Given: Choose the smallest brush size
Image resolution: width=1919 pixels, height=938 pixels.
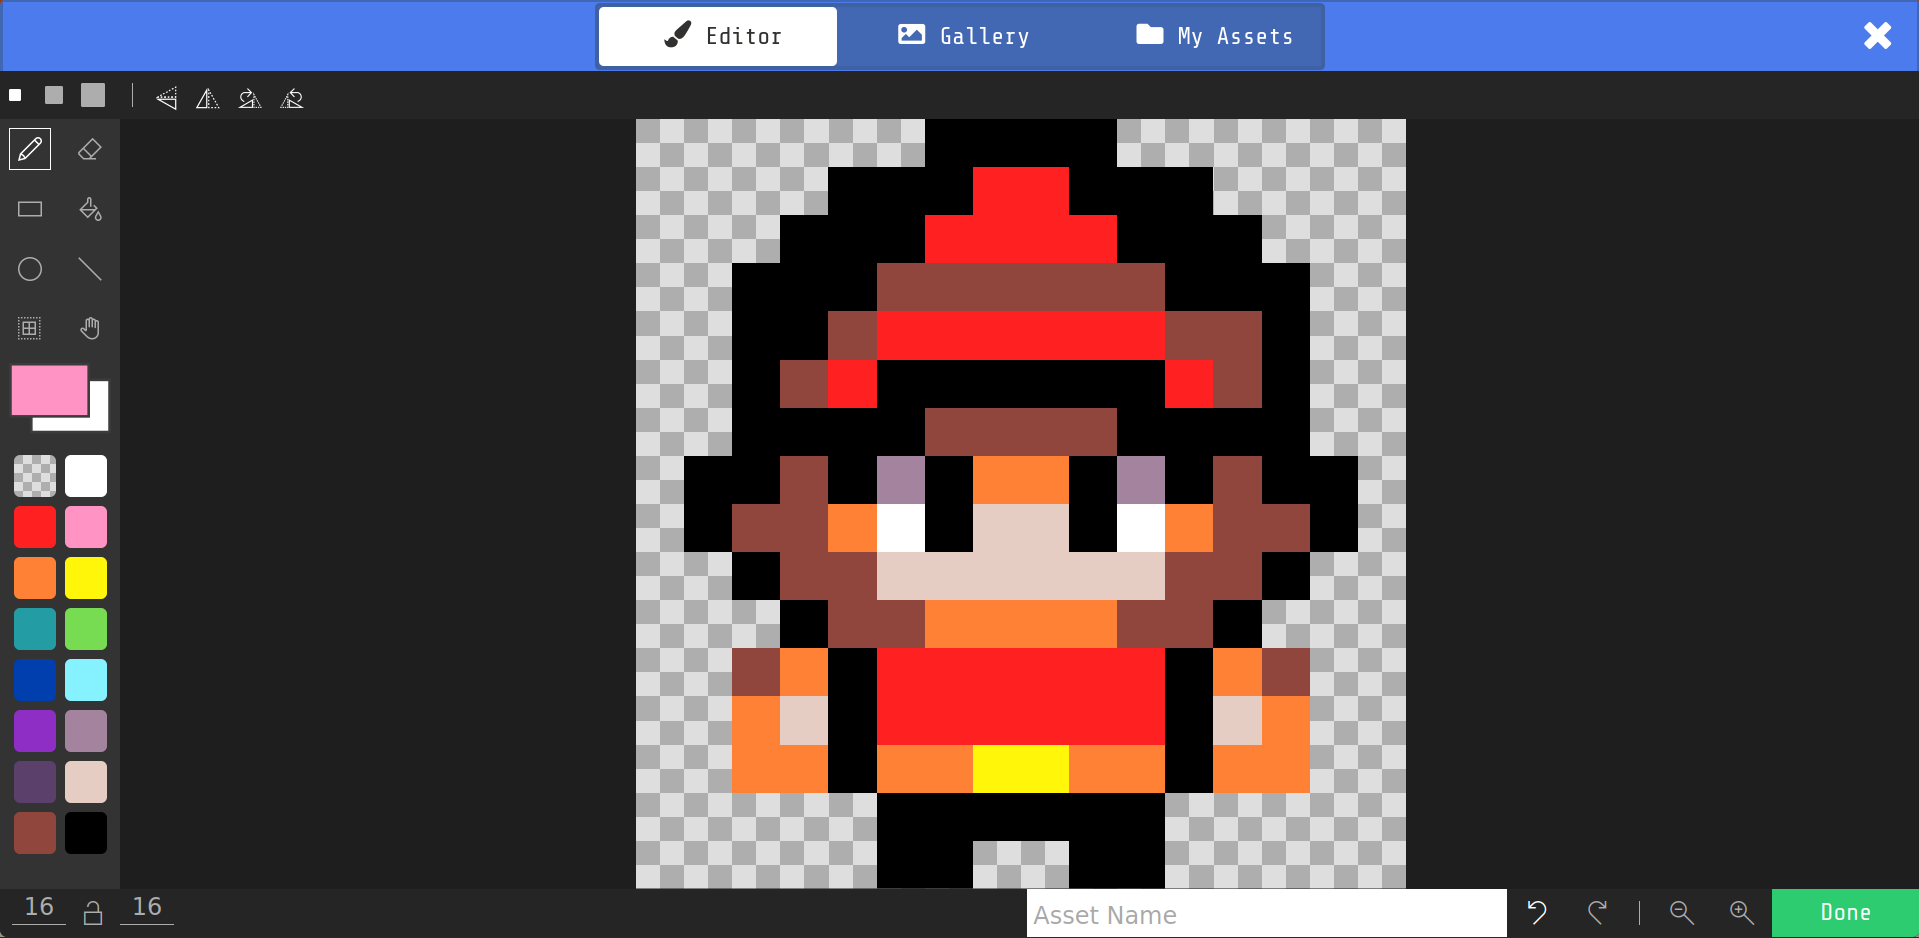Looking at the screenshot, I should click(15, 95).
